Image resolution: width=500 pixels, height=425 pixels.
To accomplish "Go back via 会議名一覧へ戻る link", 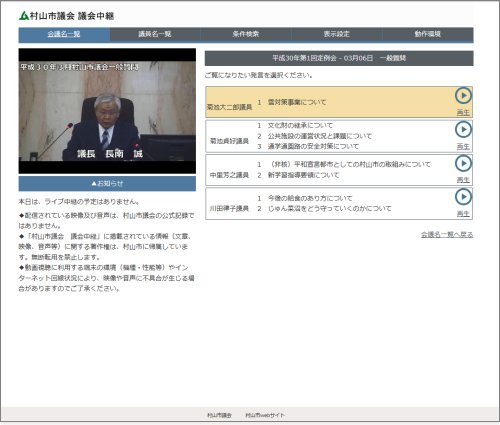I will pos(447,235).
